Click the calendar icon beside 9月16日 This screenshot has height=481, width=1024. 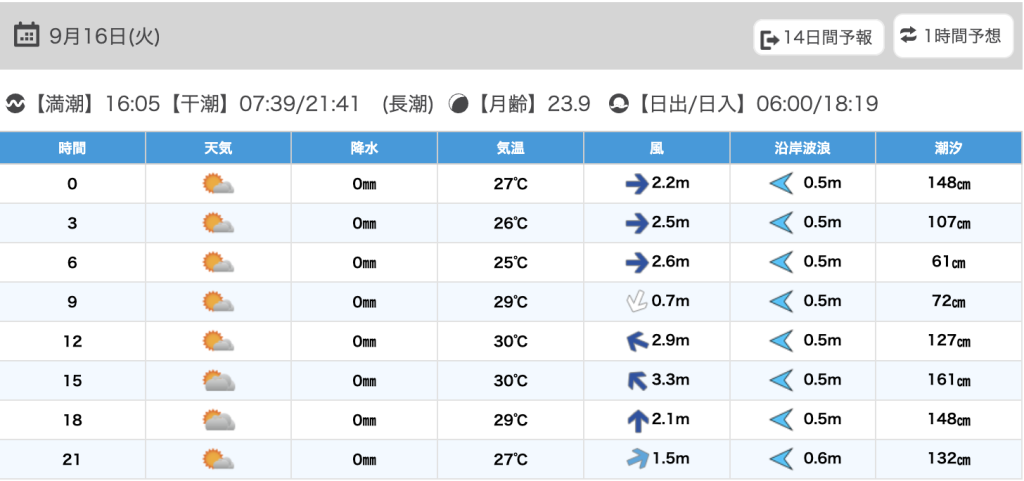point(26,36)
